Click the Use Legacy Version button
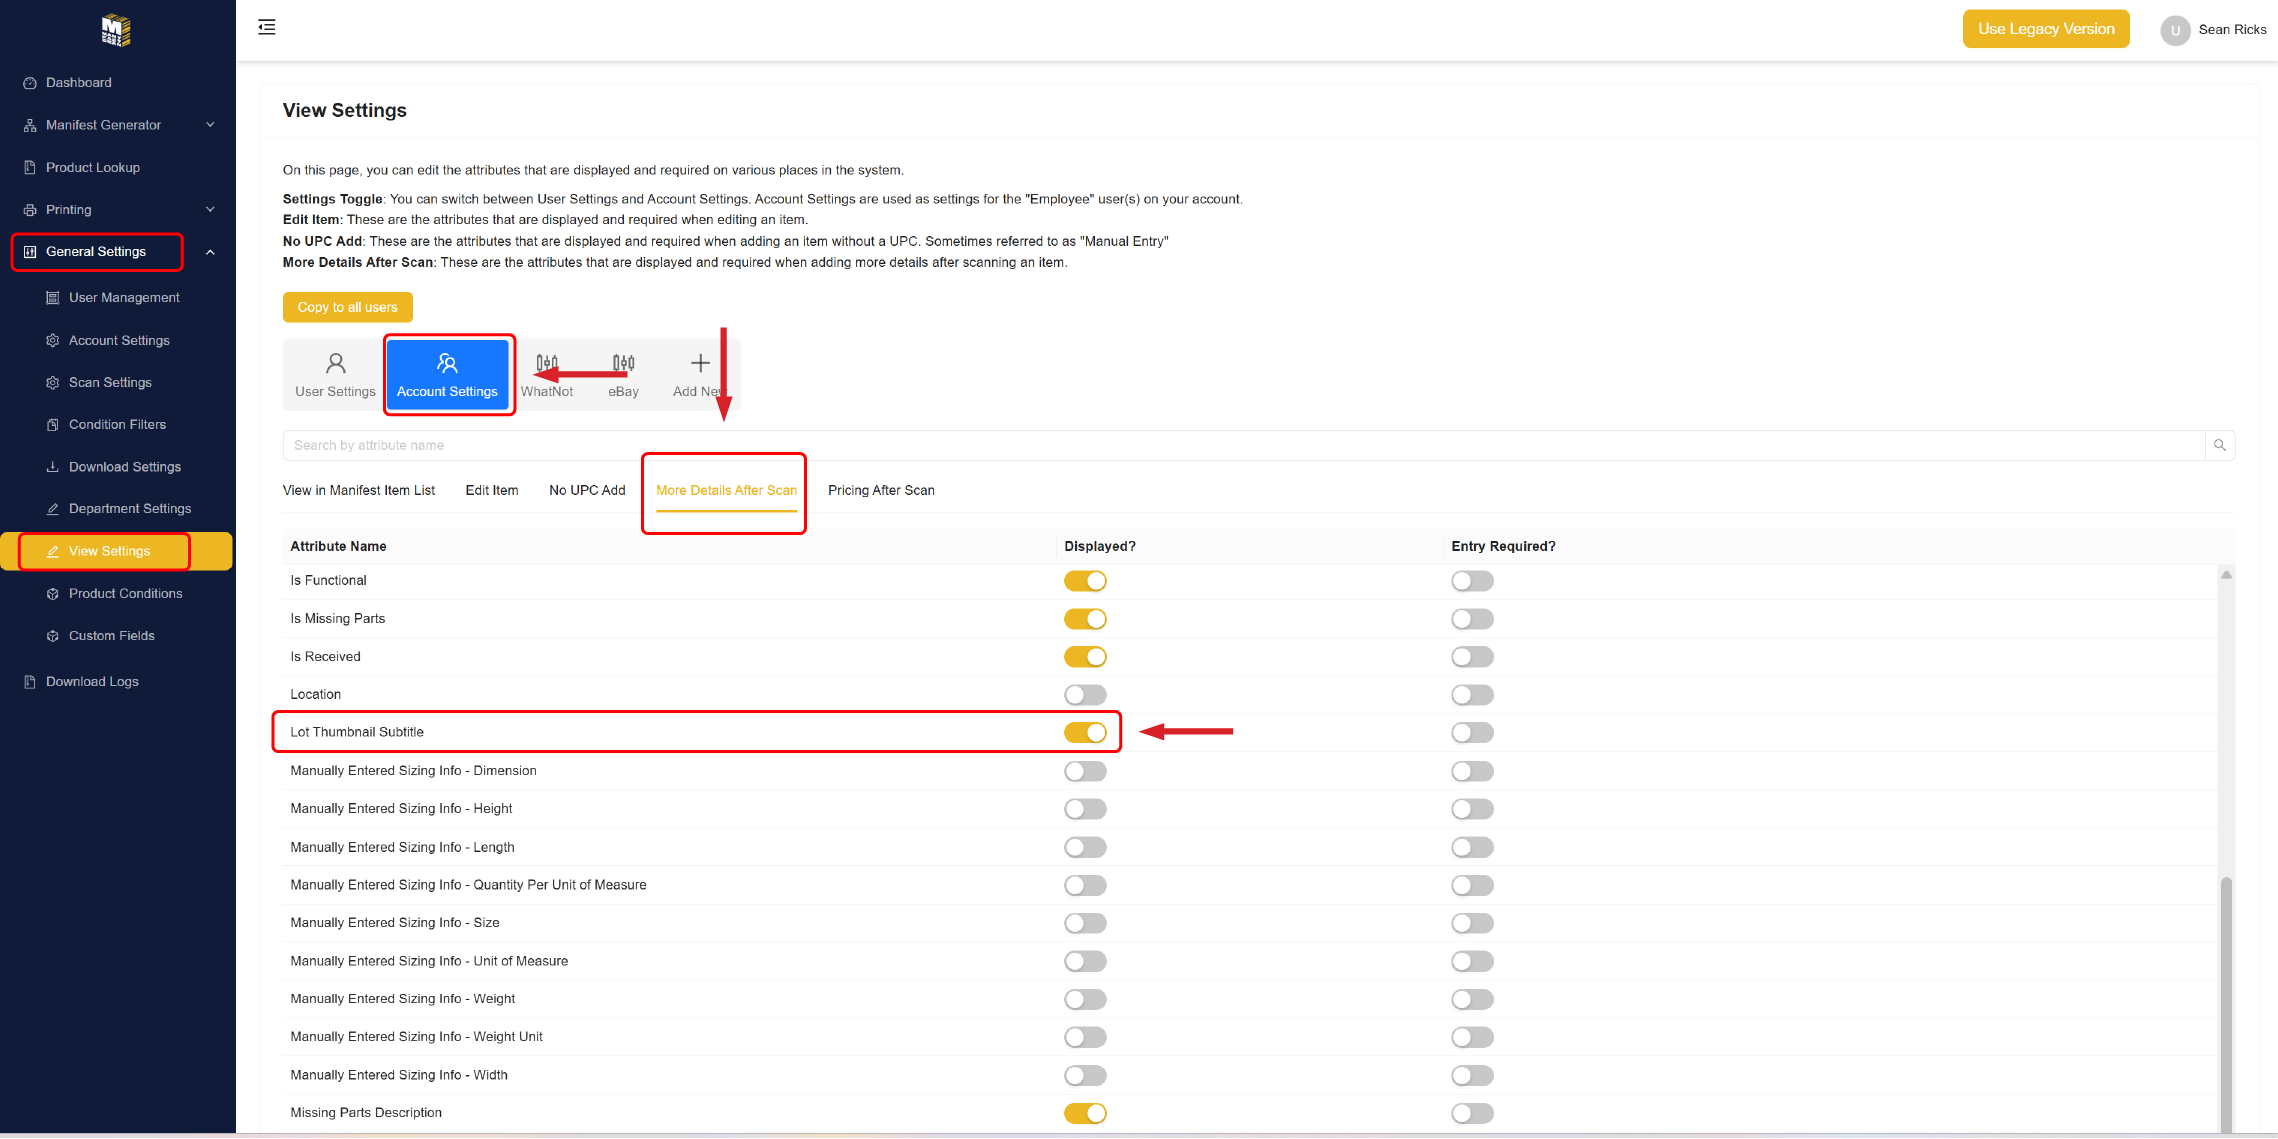Viewport: 2278px width, 1139px height. tap(2045, 29)
